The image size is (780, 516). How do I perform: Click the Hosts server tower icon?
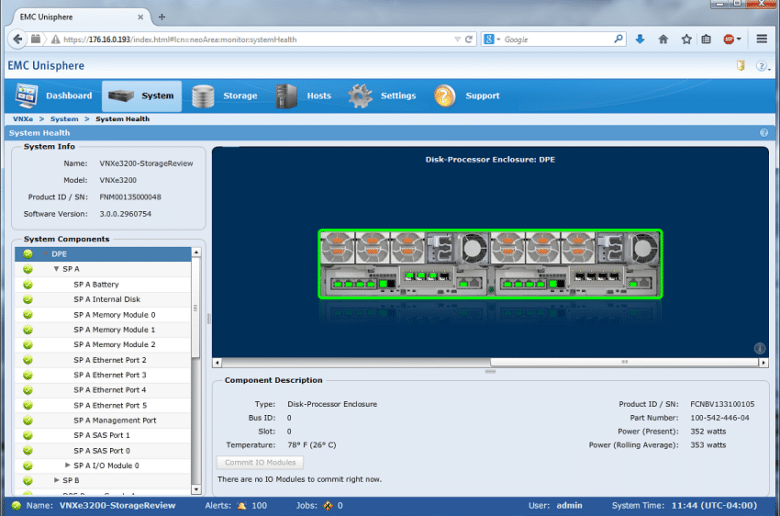(x=286, y=96)
